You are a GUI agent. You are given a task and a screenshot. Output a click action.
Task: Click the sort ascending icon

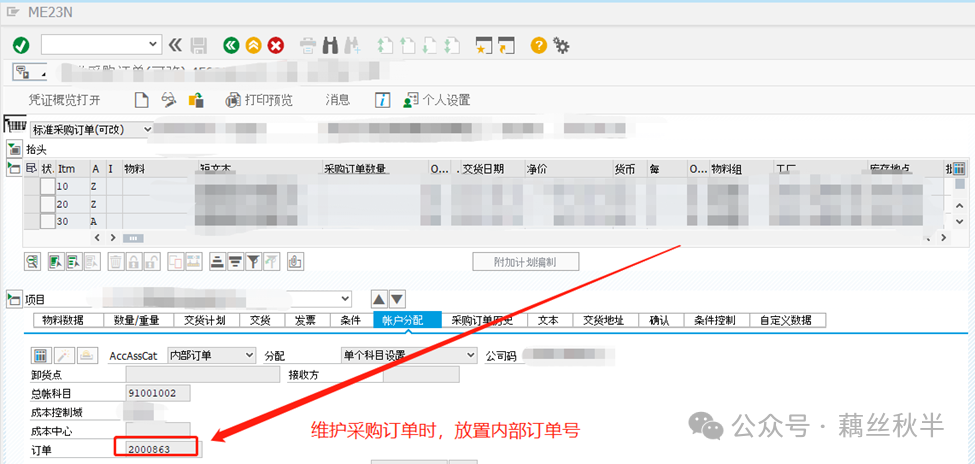(218, 262)
